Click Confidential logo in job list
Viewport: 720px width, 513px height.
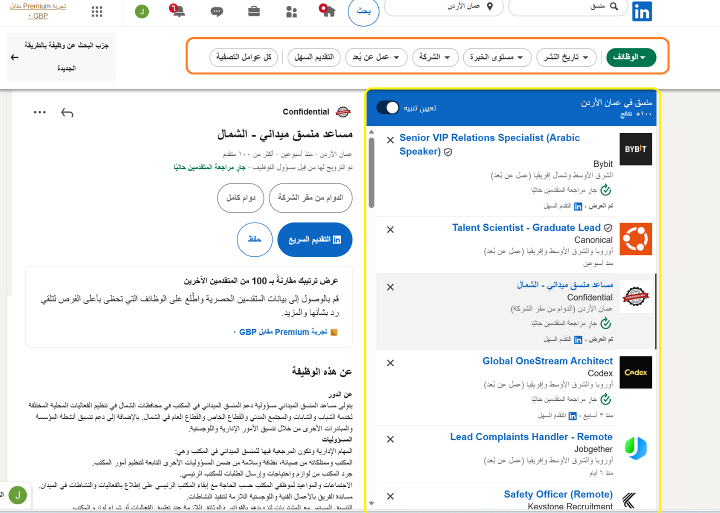point(636,297)
